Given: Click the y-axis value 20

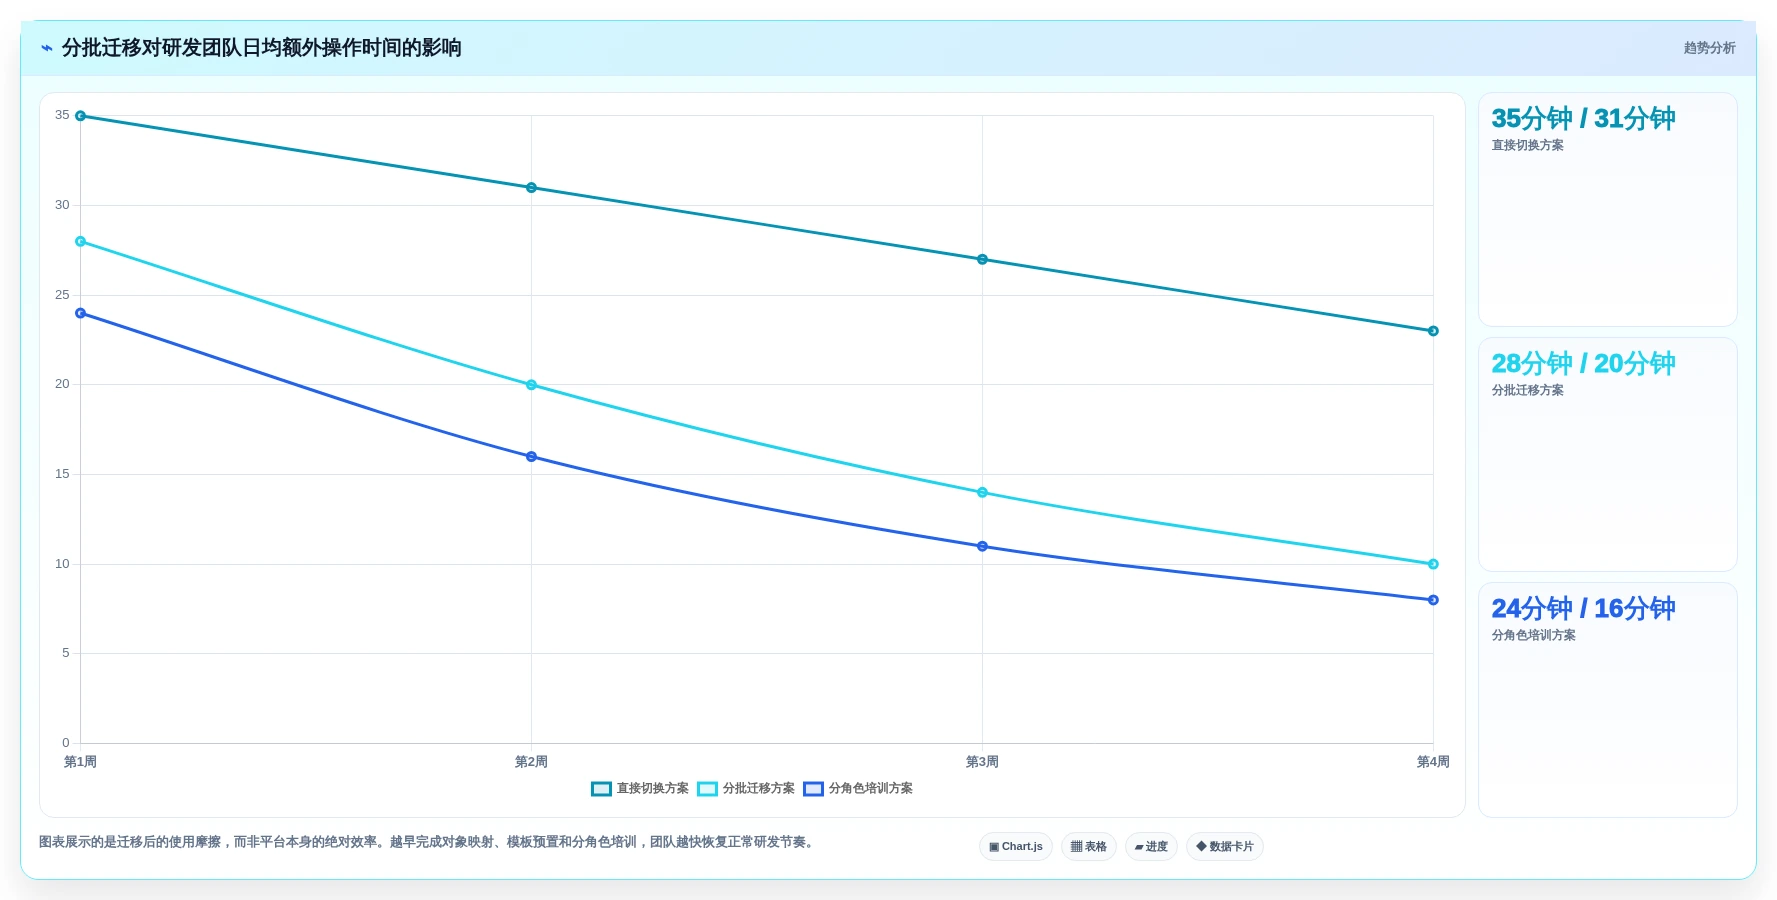Looking at the screenshot, I should (x=62, y=384).
